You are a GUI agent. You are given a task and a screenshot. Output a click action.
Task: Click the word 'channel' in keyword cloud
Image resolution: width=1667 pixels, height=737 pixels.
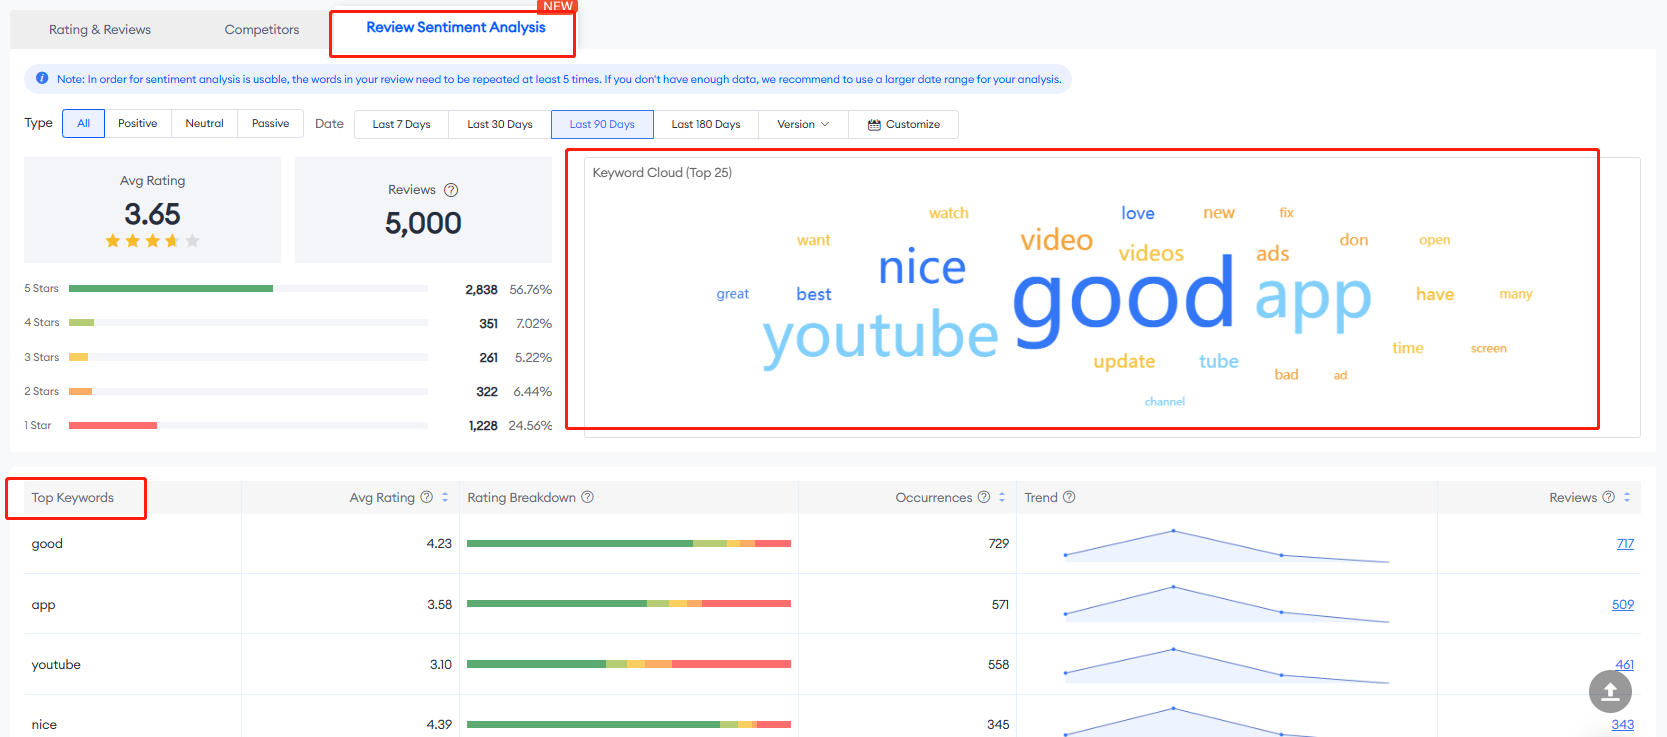point(1165,402)
